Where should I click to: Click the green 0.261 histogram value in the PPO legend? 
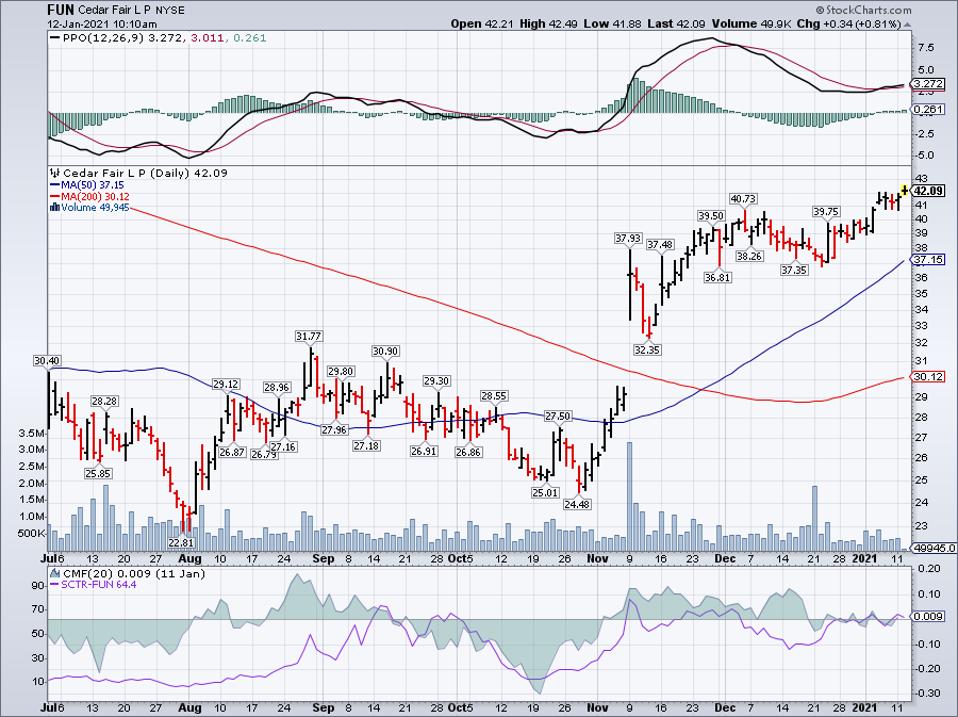(251, 38)
